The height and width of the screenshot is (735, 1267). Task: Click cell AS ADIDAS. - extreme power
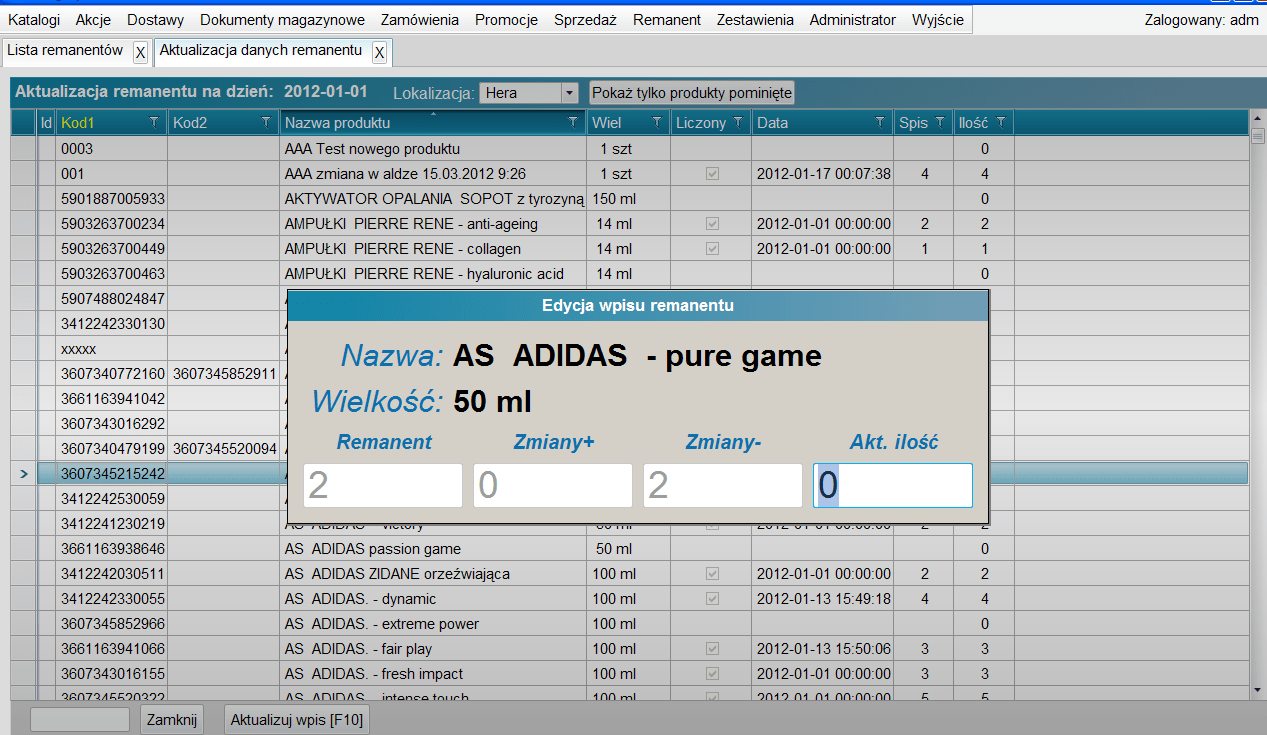tap(433, 624)
